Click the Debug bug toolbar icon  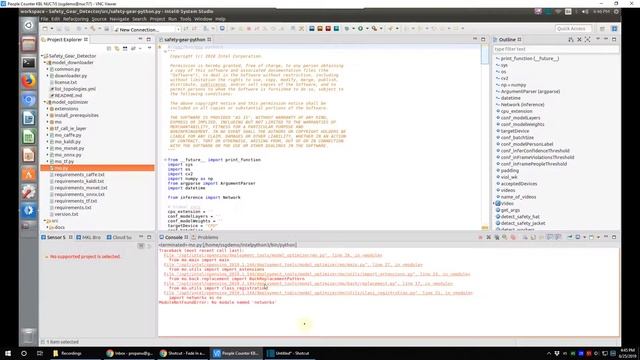click(x=347, y=29)
